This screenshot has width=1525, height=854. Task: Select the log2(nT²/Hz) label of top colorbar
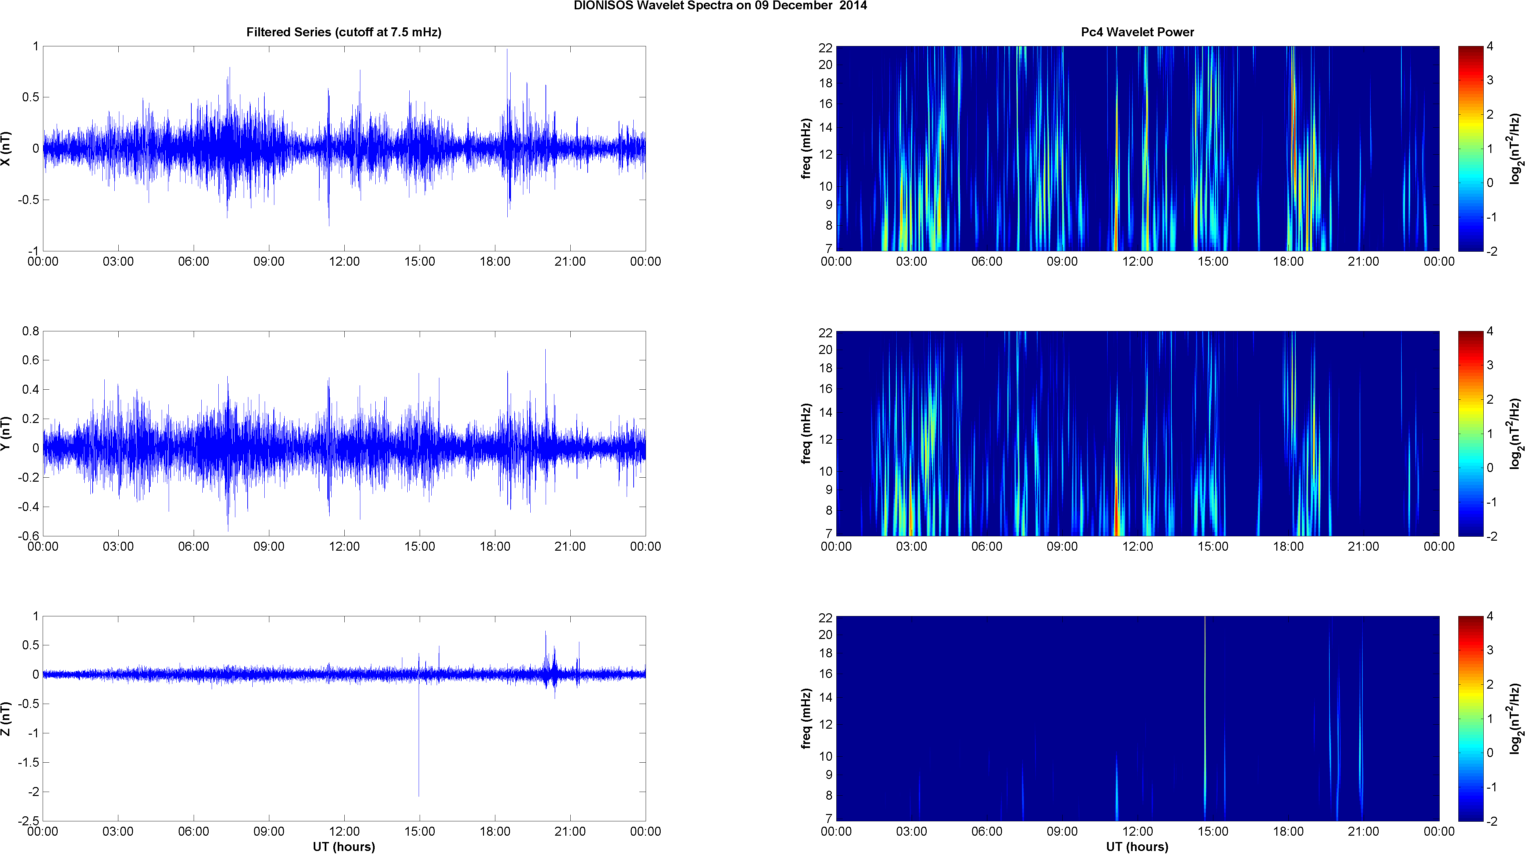click(x=1516, y=148)
